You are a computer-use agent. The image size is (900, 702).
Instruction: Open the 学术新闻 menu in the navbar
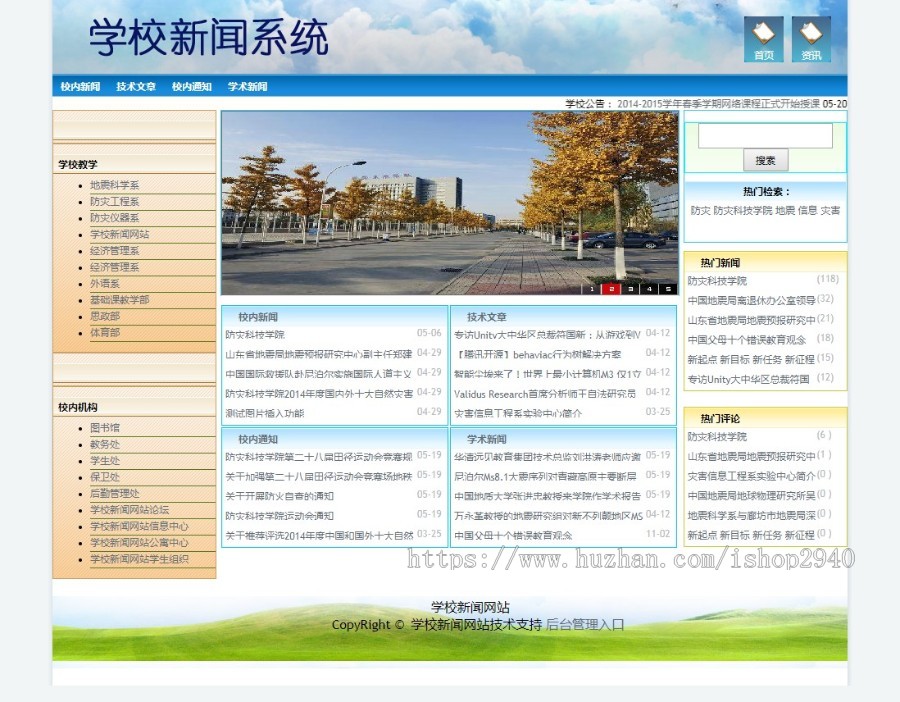[247, 86]
